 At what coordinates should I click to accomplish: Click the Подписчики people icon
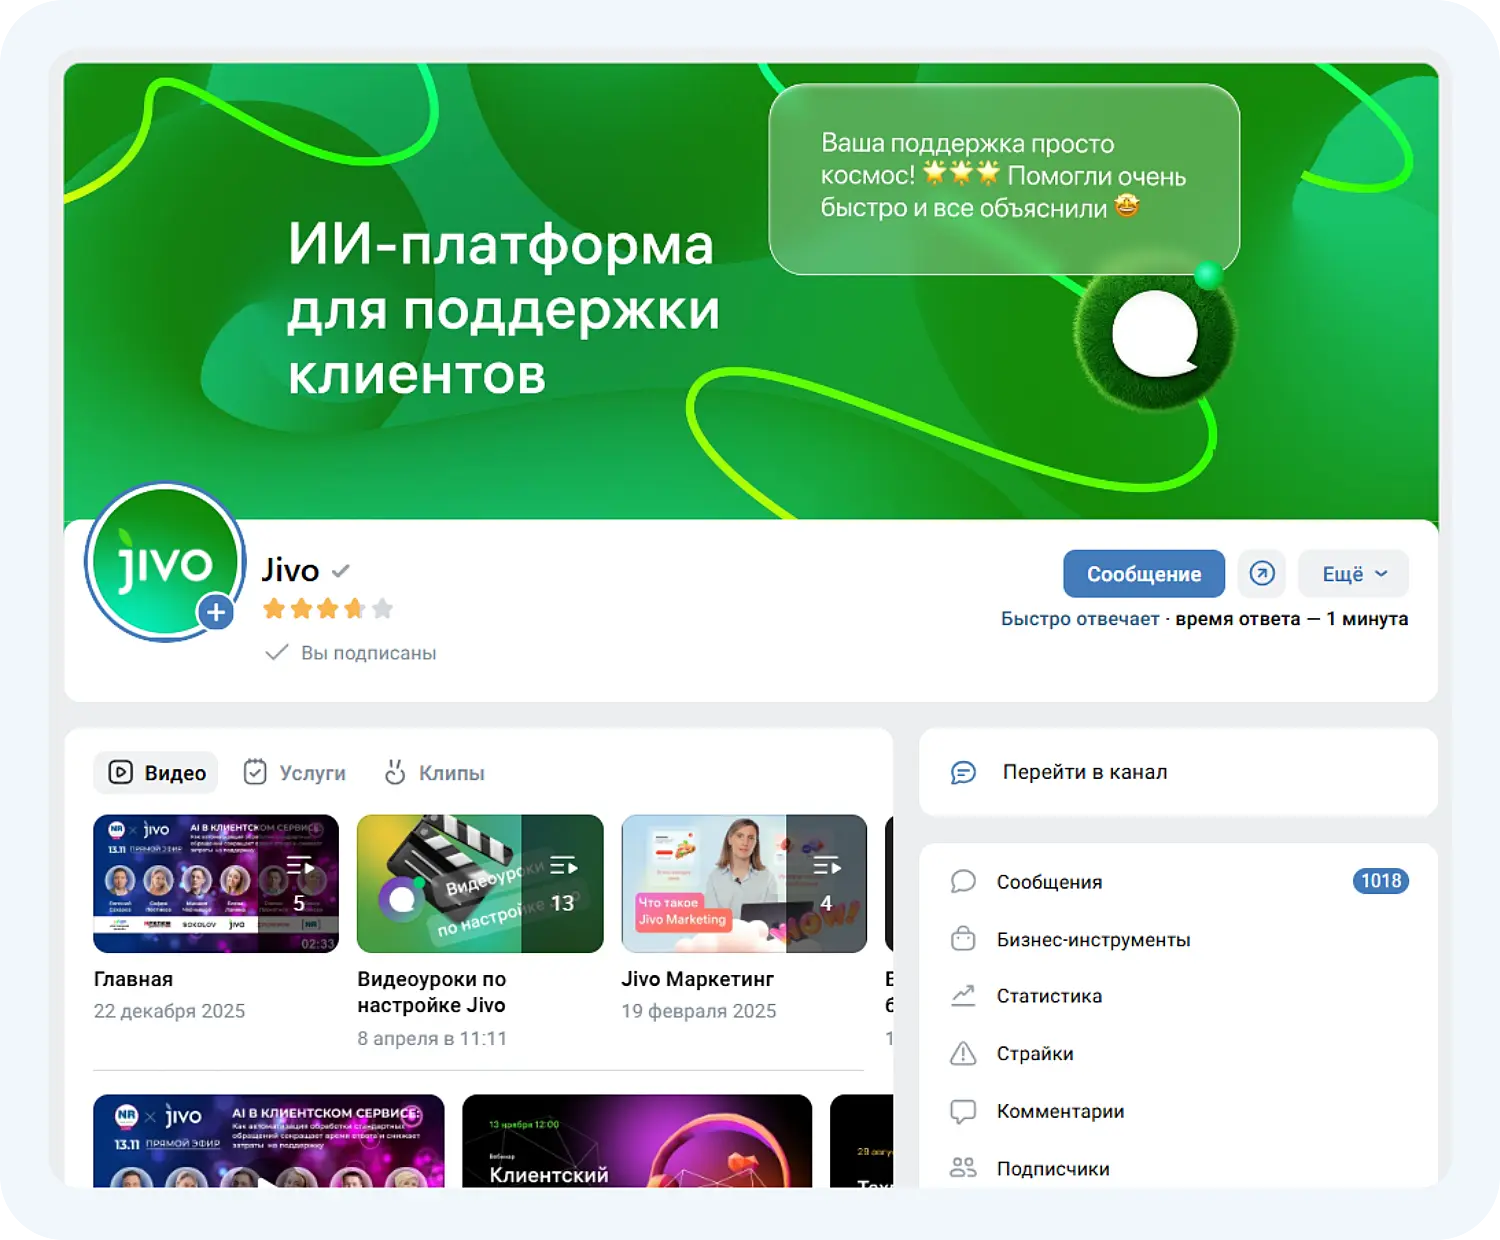(963, 1168)
